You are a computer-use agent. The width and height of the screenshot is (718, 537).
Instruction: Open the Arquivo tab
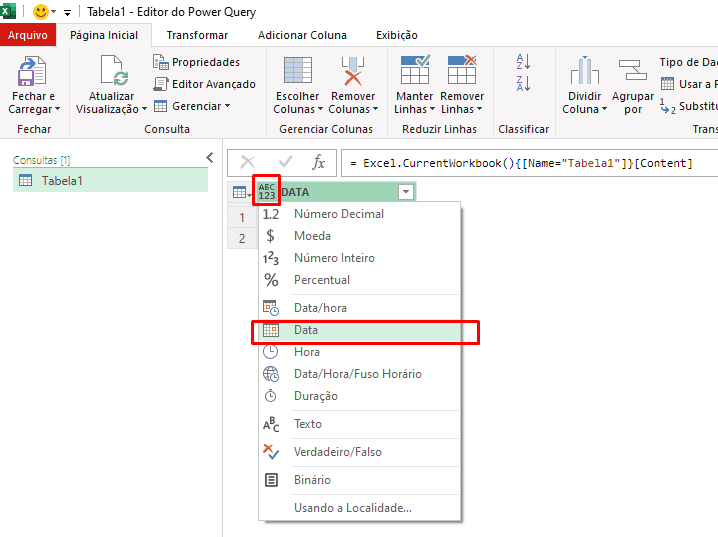point(27,35)
